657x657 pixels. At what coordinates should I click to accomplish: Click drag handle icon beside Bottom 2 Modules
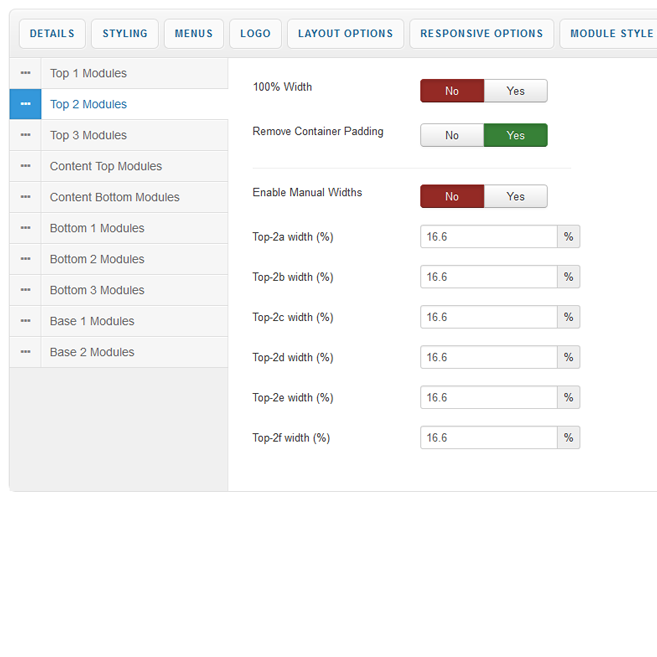(25, 260)
